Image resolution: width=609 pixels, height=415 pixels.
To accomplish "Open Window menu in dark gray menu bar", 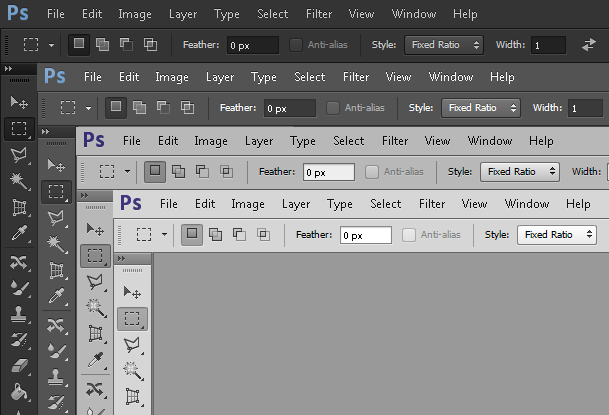I will point(451,77).
